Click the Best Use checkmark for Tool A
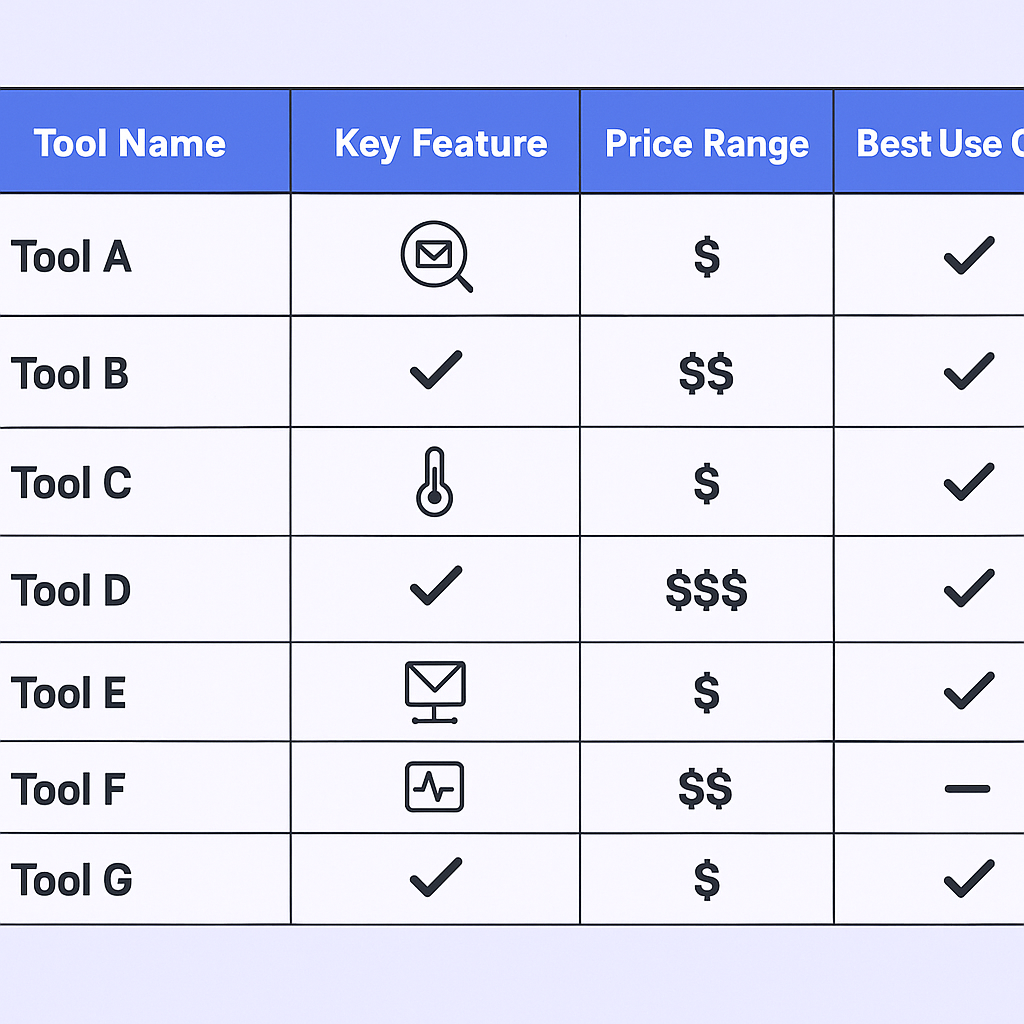Viewport: 1024px width, 1024px height. pos(969,256)
